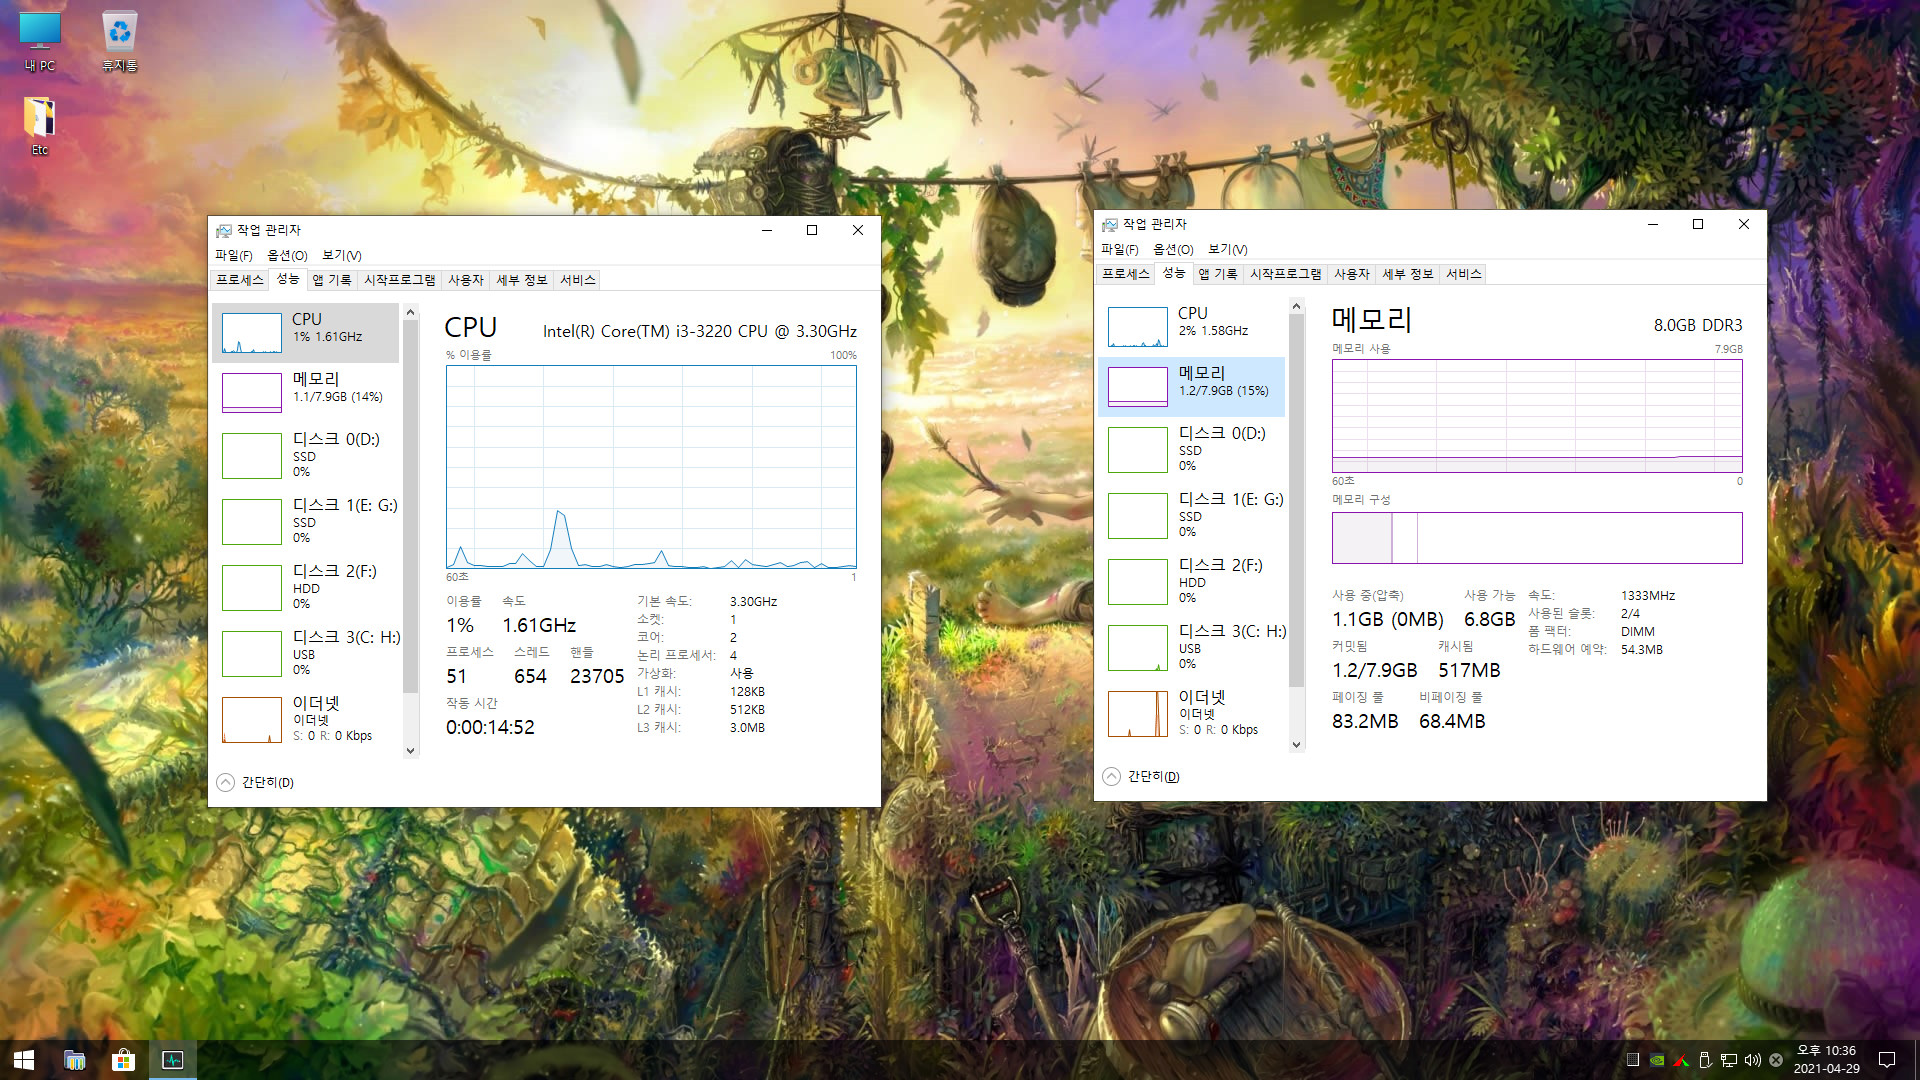The width and height of the screenshot is (1920, 1080).
Task: Select 이더넷 graph in right Task Manager
Action: pyautogui.click(x=1137, y=714)
